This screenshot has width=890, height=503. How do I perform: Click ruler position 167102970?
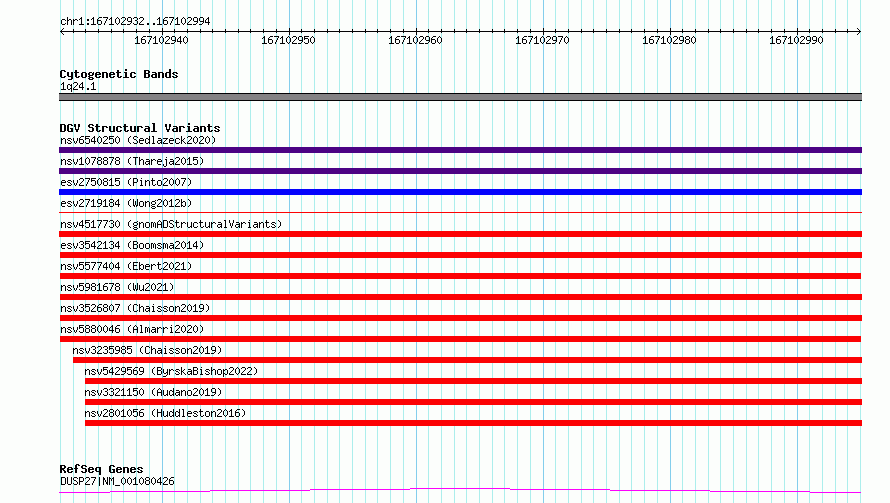tap(543, 40)
